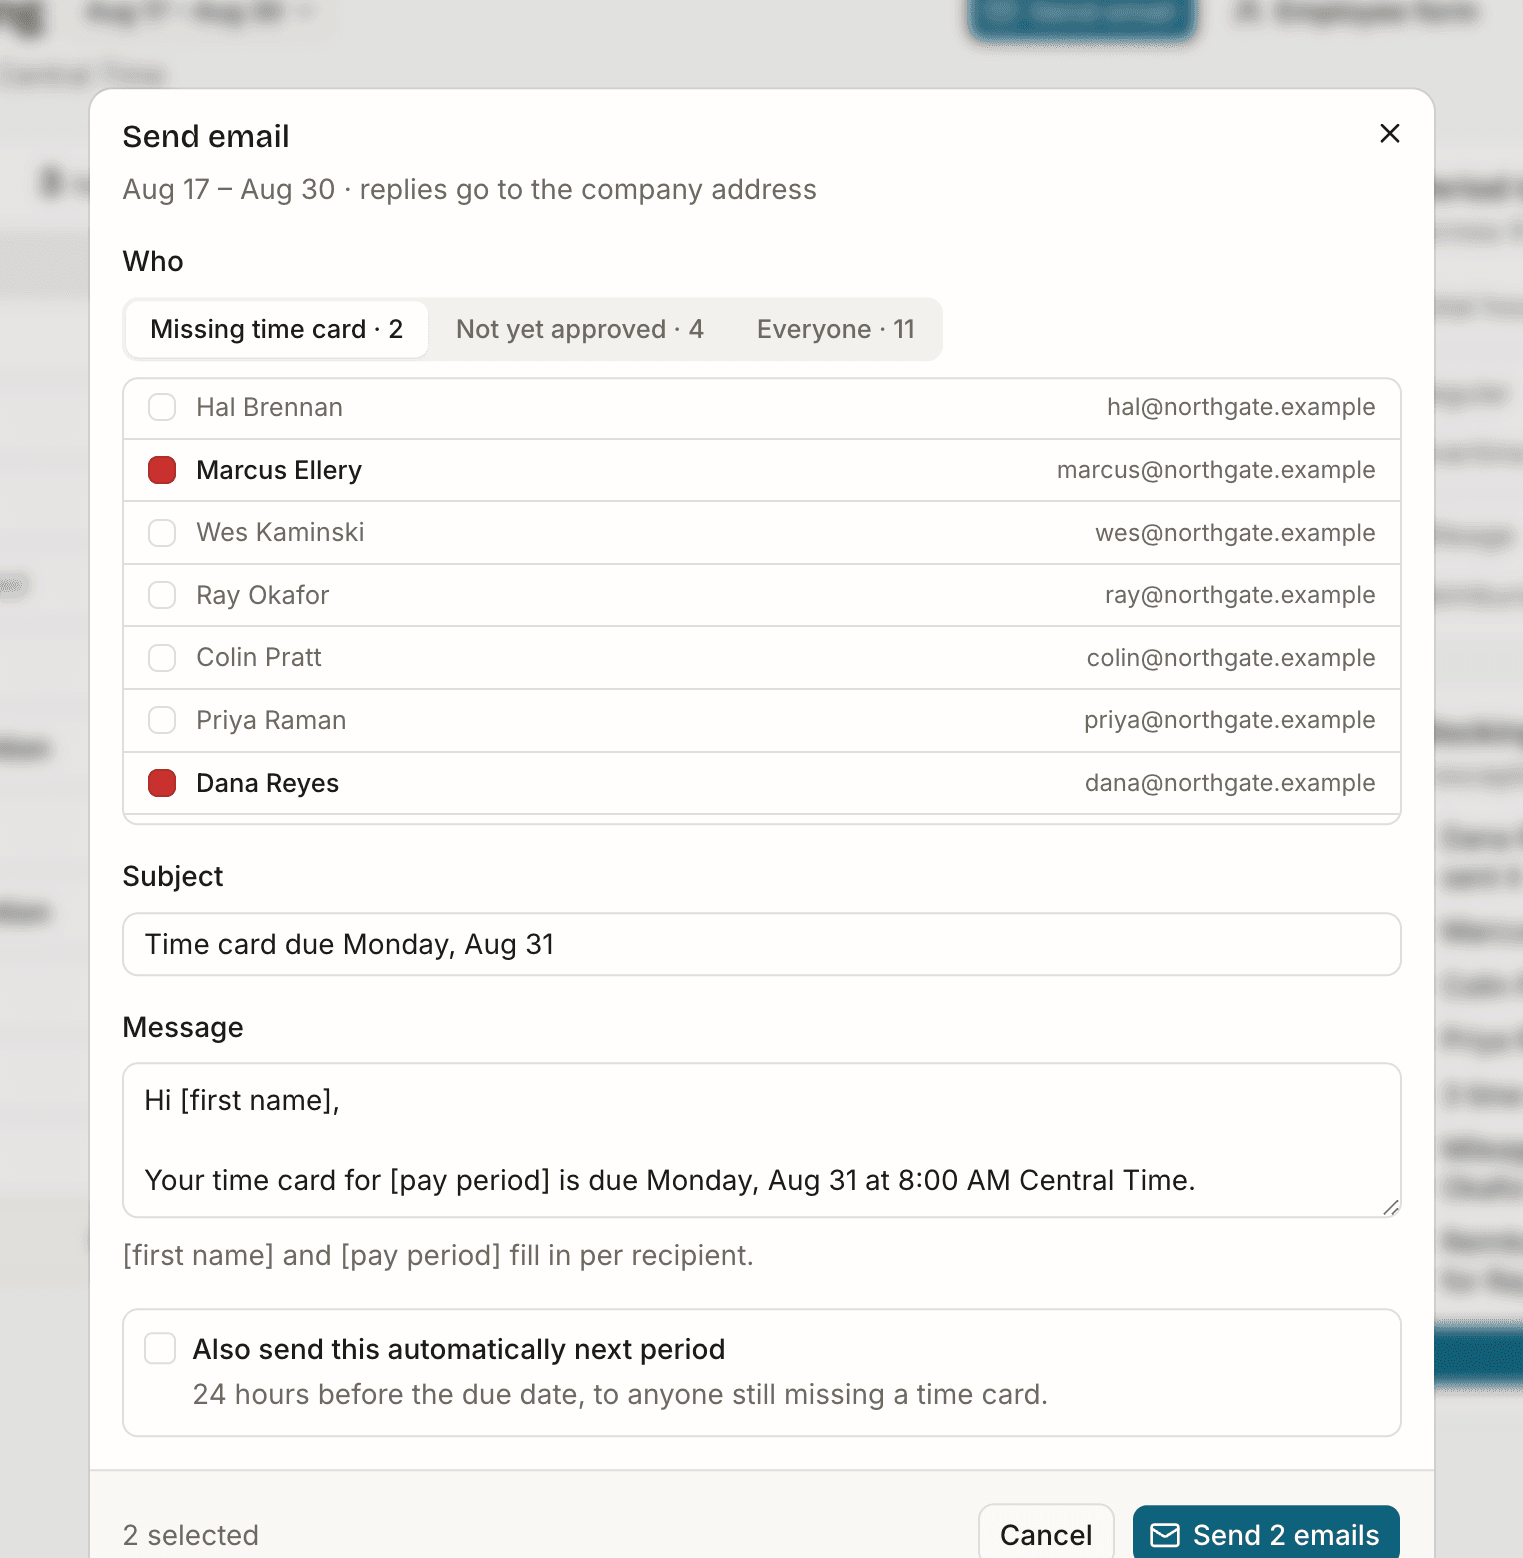Select the Wes Kaminski checkbox

(x=162, y=533)
